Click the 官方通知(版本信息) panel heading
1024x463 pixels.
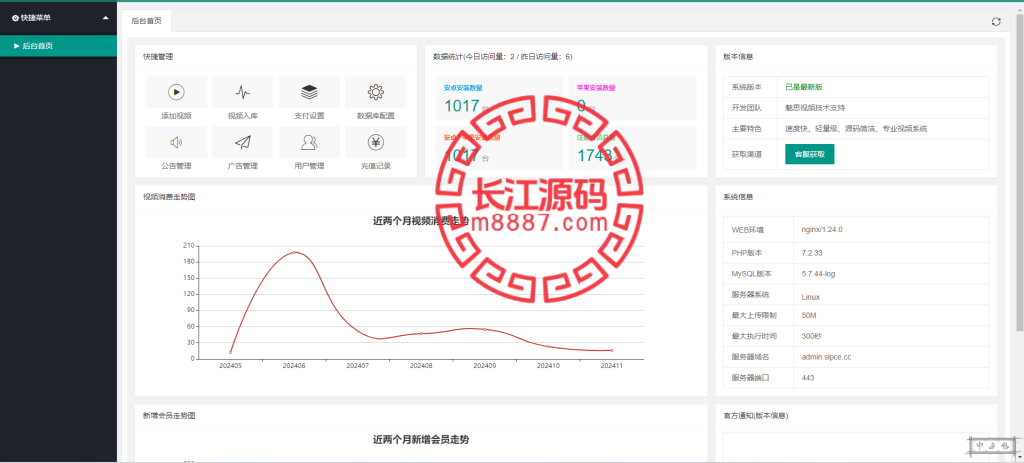click(756, 415)
